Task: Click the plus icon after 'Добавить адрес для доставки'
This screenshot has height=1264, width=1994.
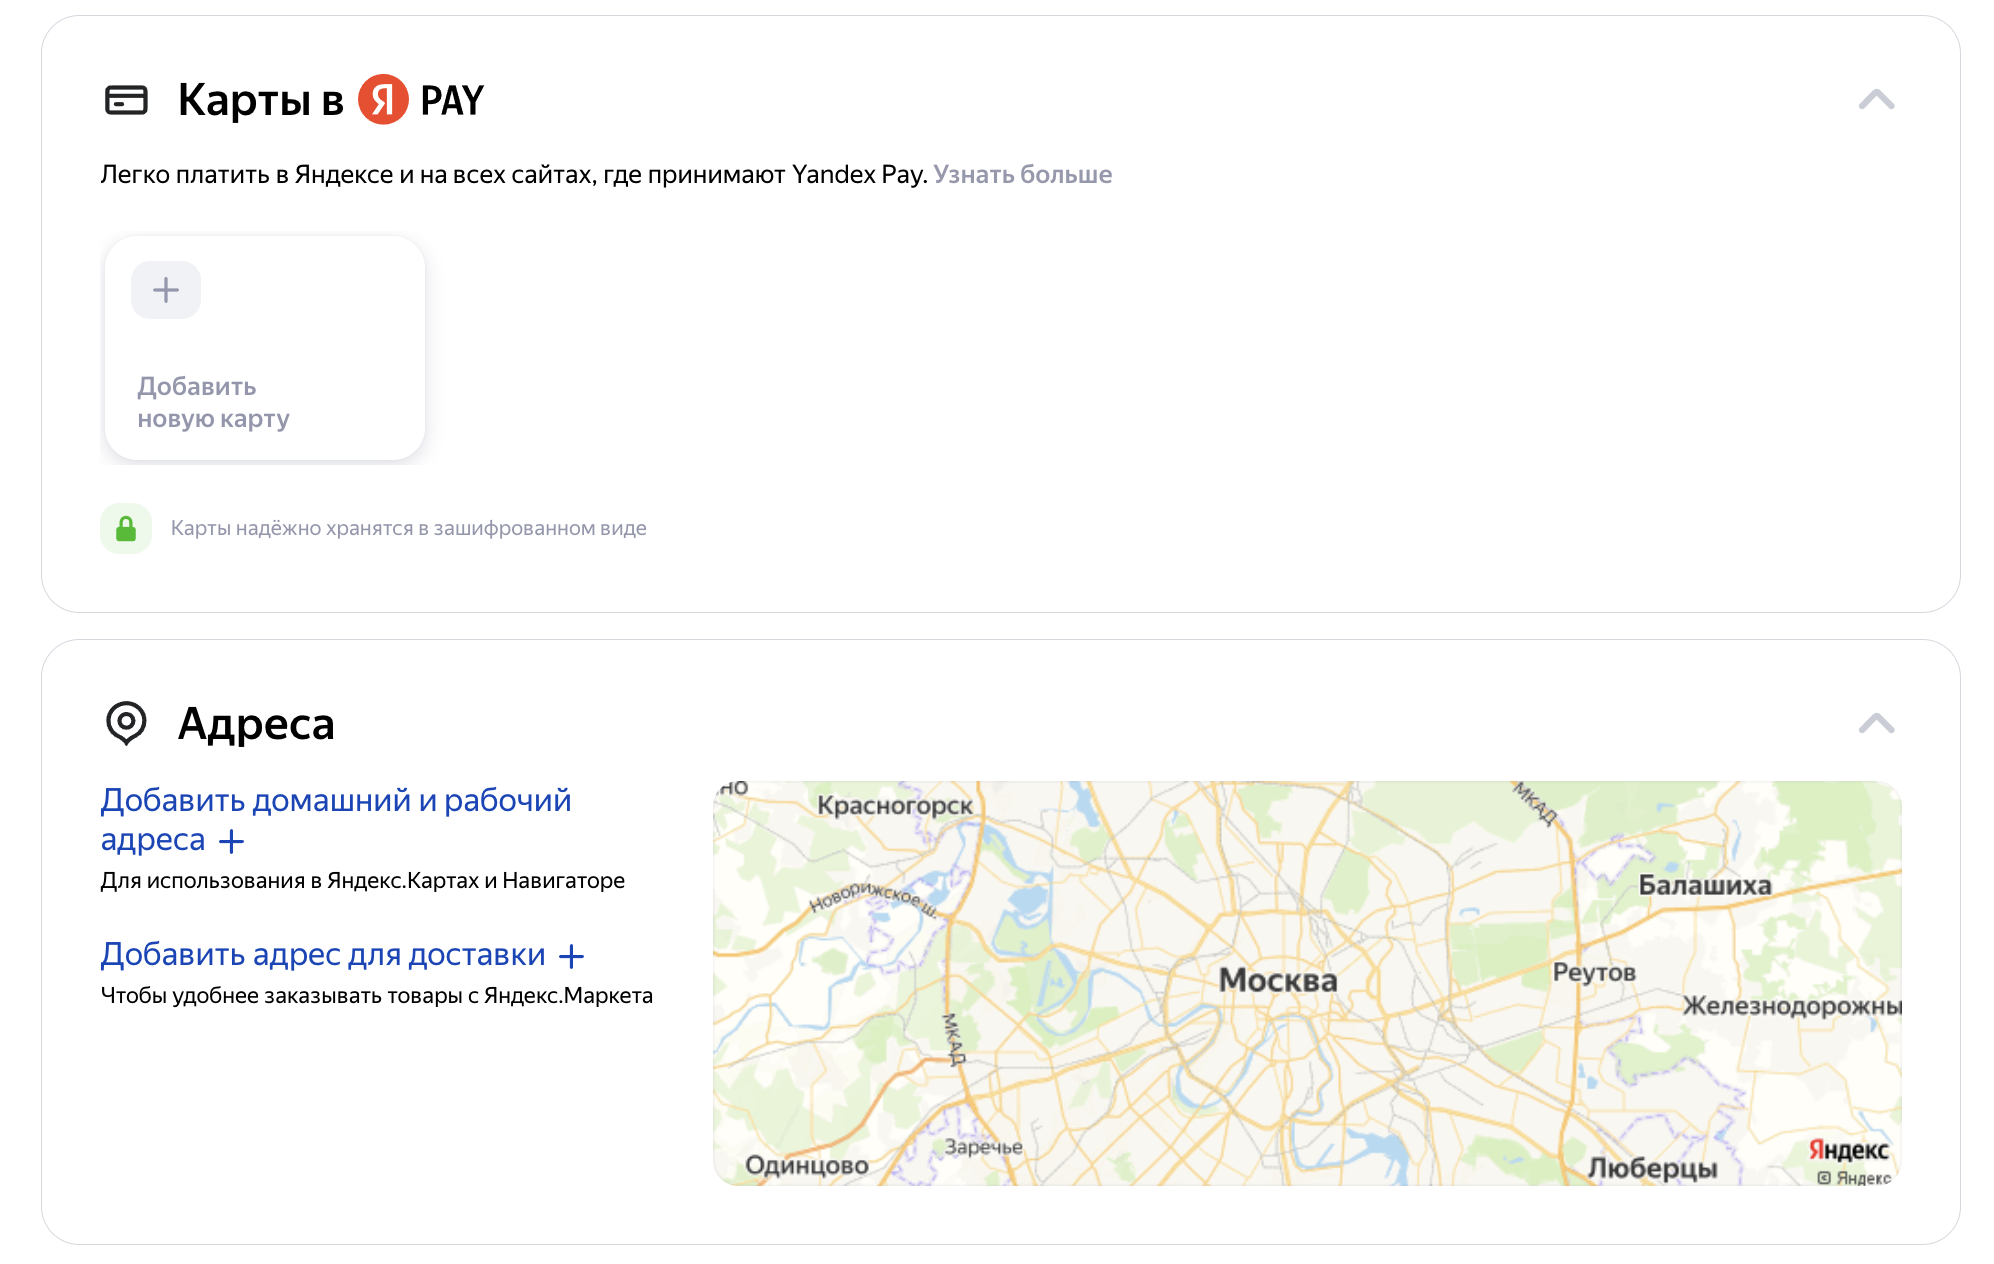Action: point(571,956)
